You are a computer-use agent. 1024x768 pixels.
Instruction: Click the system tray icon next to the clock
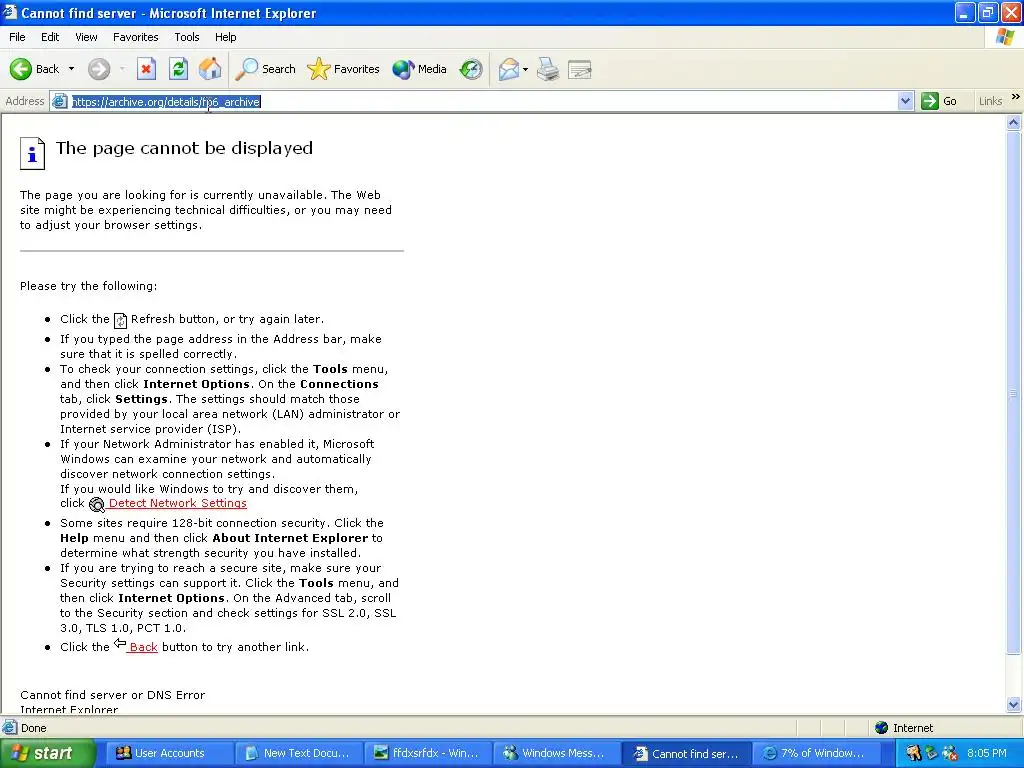950,753
